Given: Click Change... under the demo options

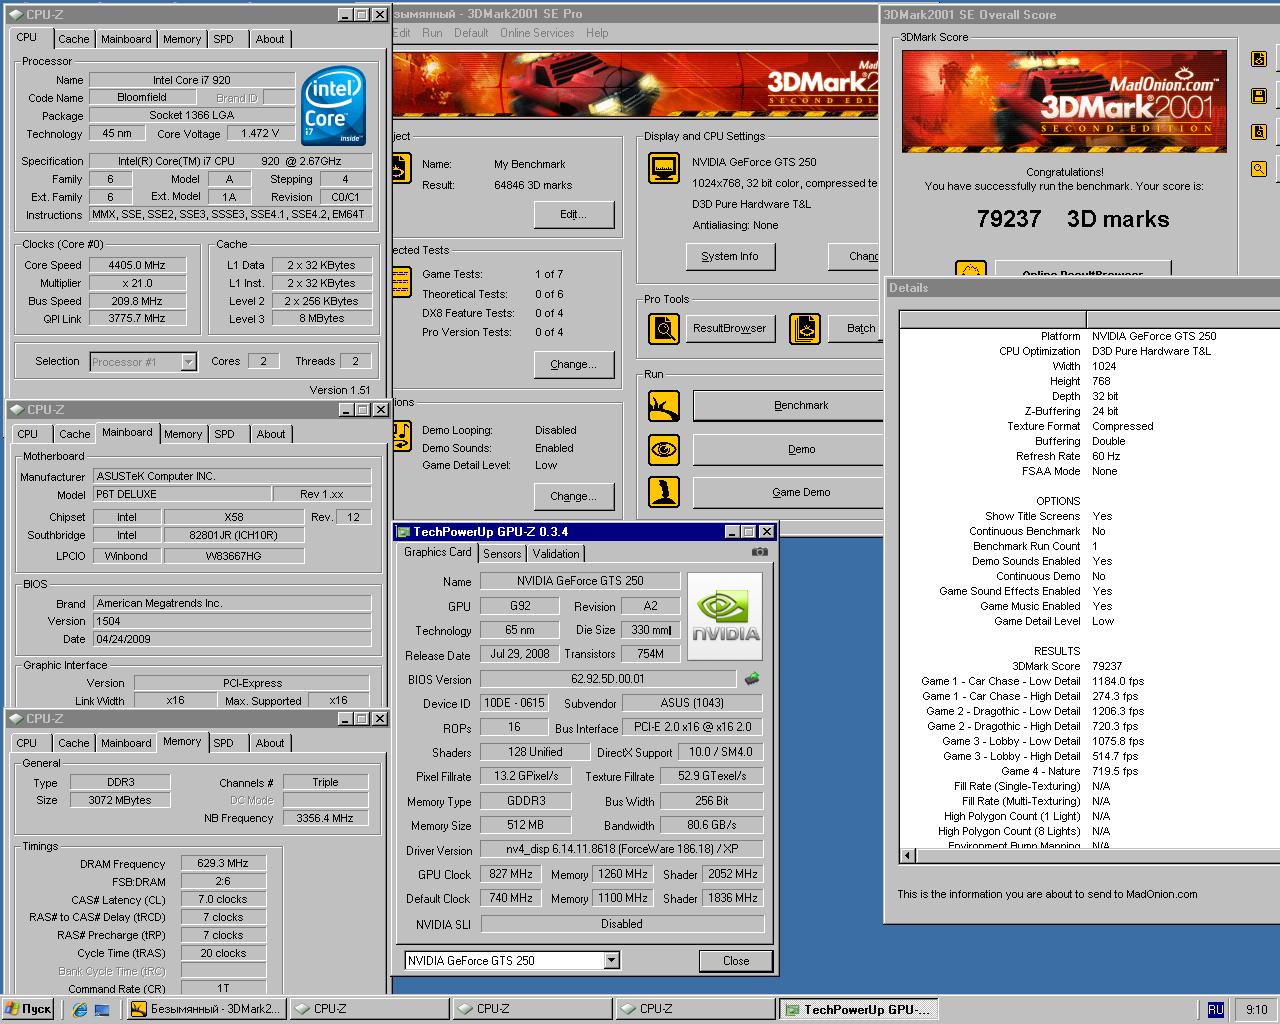Looking at the screenshot, I should 573,497.
